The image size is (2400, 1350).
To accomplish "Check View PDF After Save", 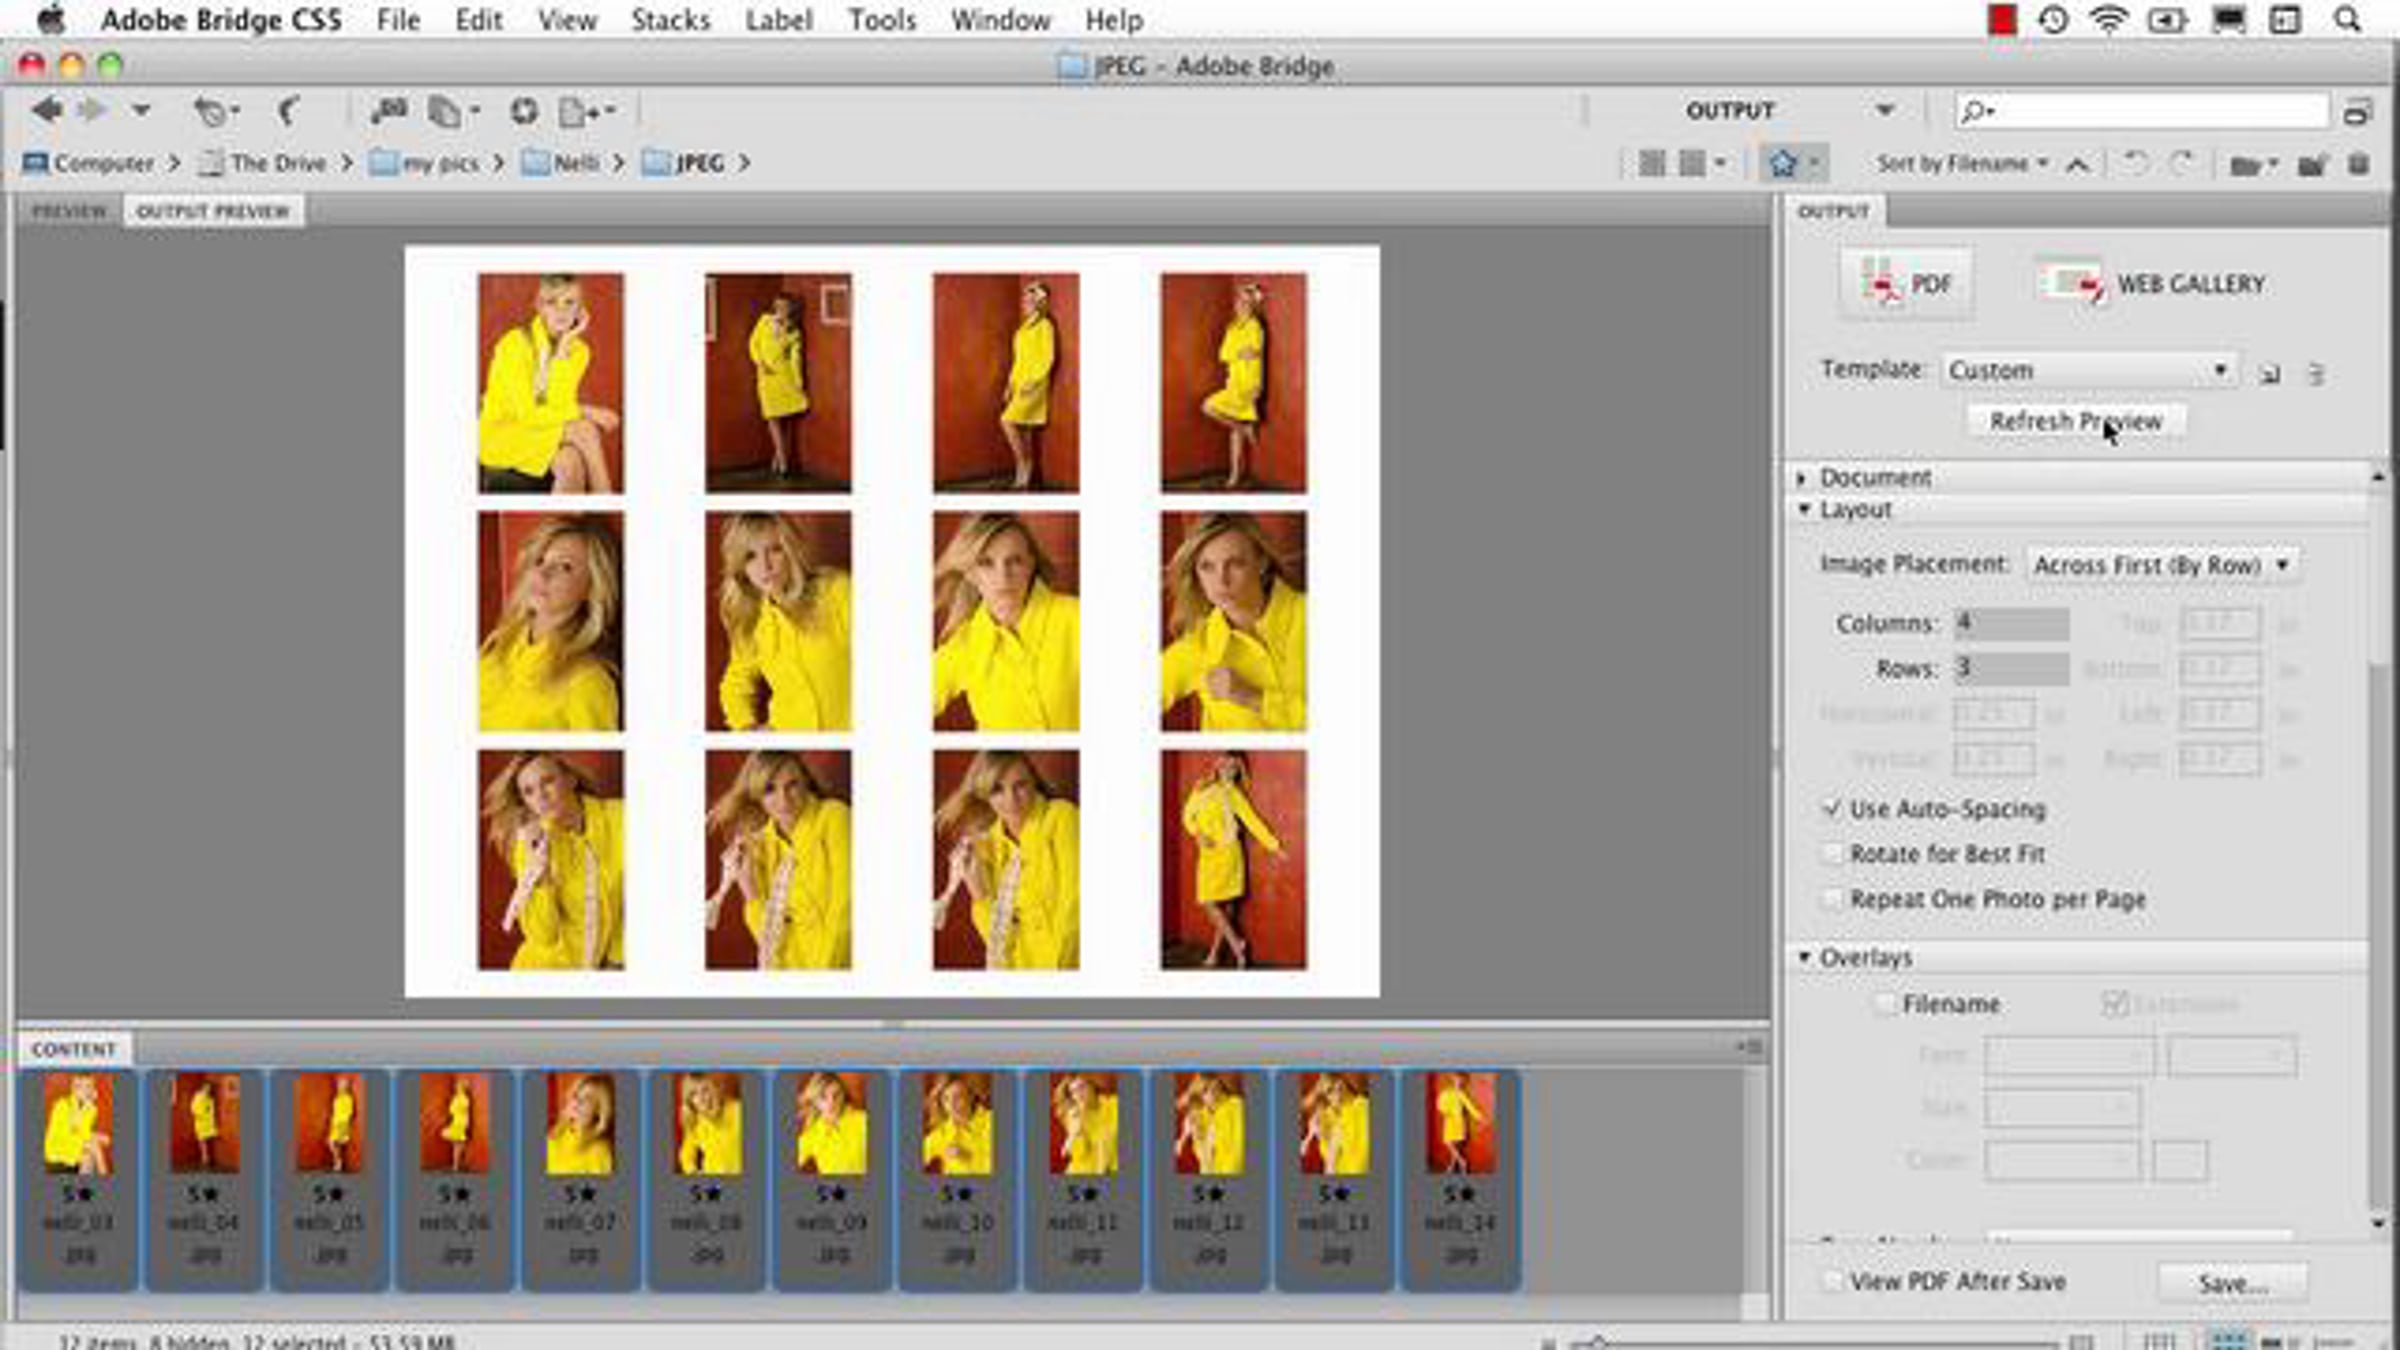I will [1831, 1281].
